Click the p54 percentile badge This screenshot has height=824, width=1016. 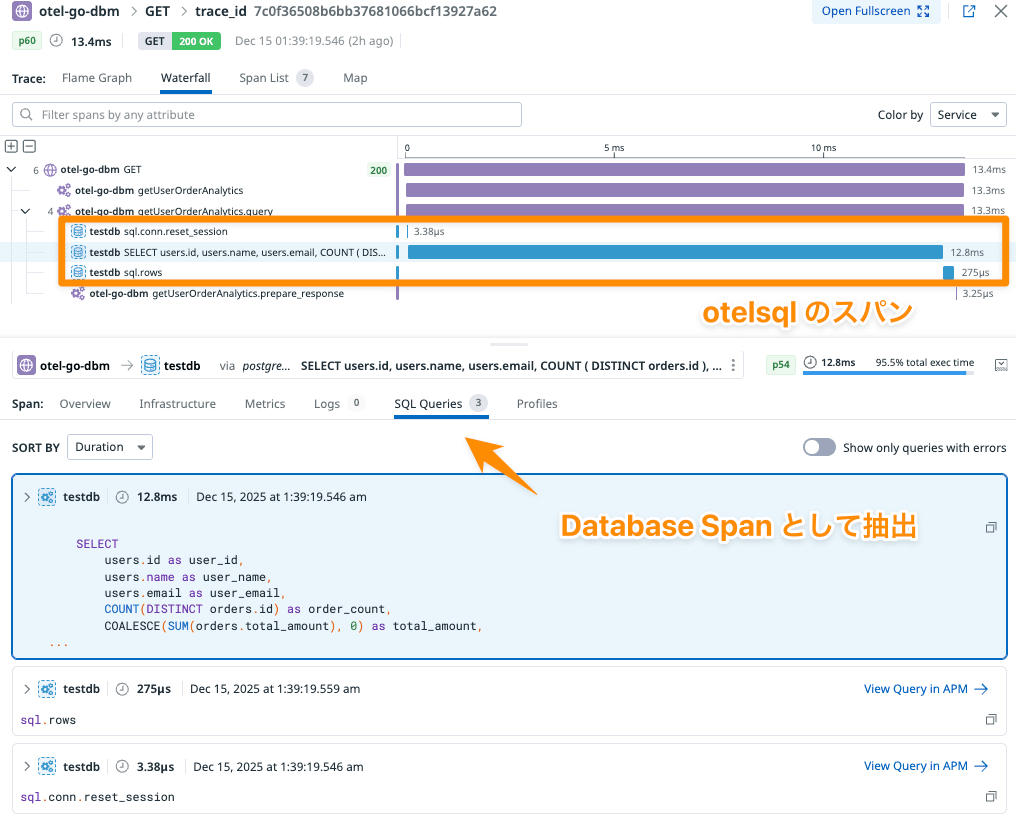[x=781, y=365]
